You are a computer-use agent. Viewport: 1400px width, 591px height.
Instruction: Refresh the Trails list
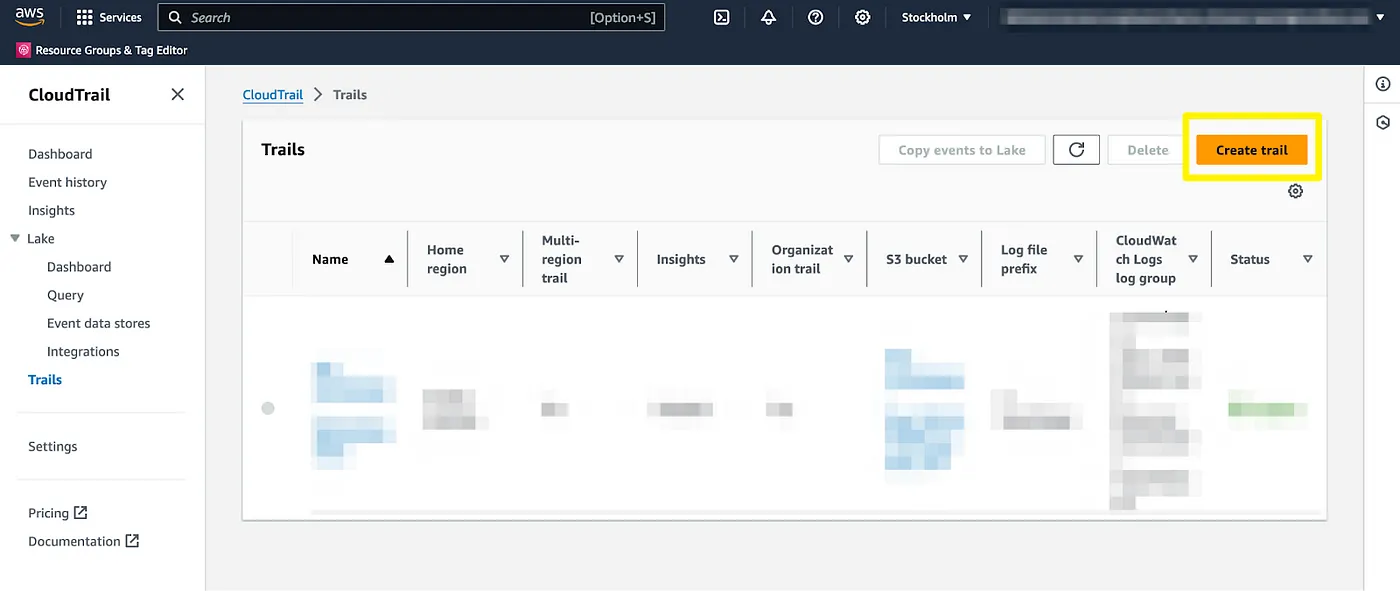coord(1076,150)
